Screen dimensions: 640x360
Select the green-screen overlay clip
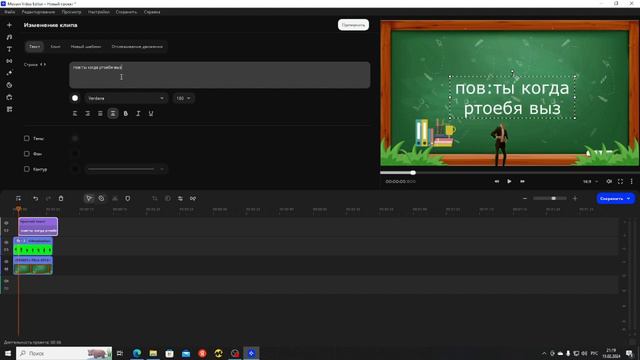point(33,246)
